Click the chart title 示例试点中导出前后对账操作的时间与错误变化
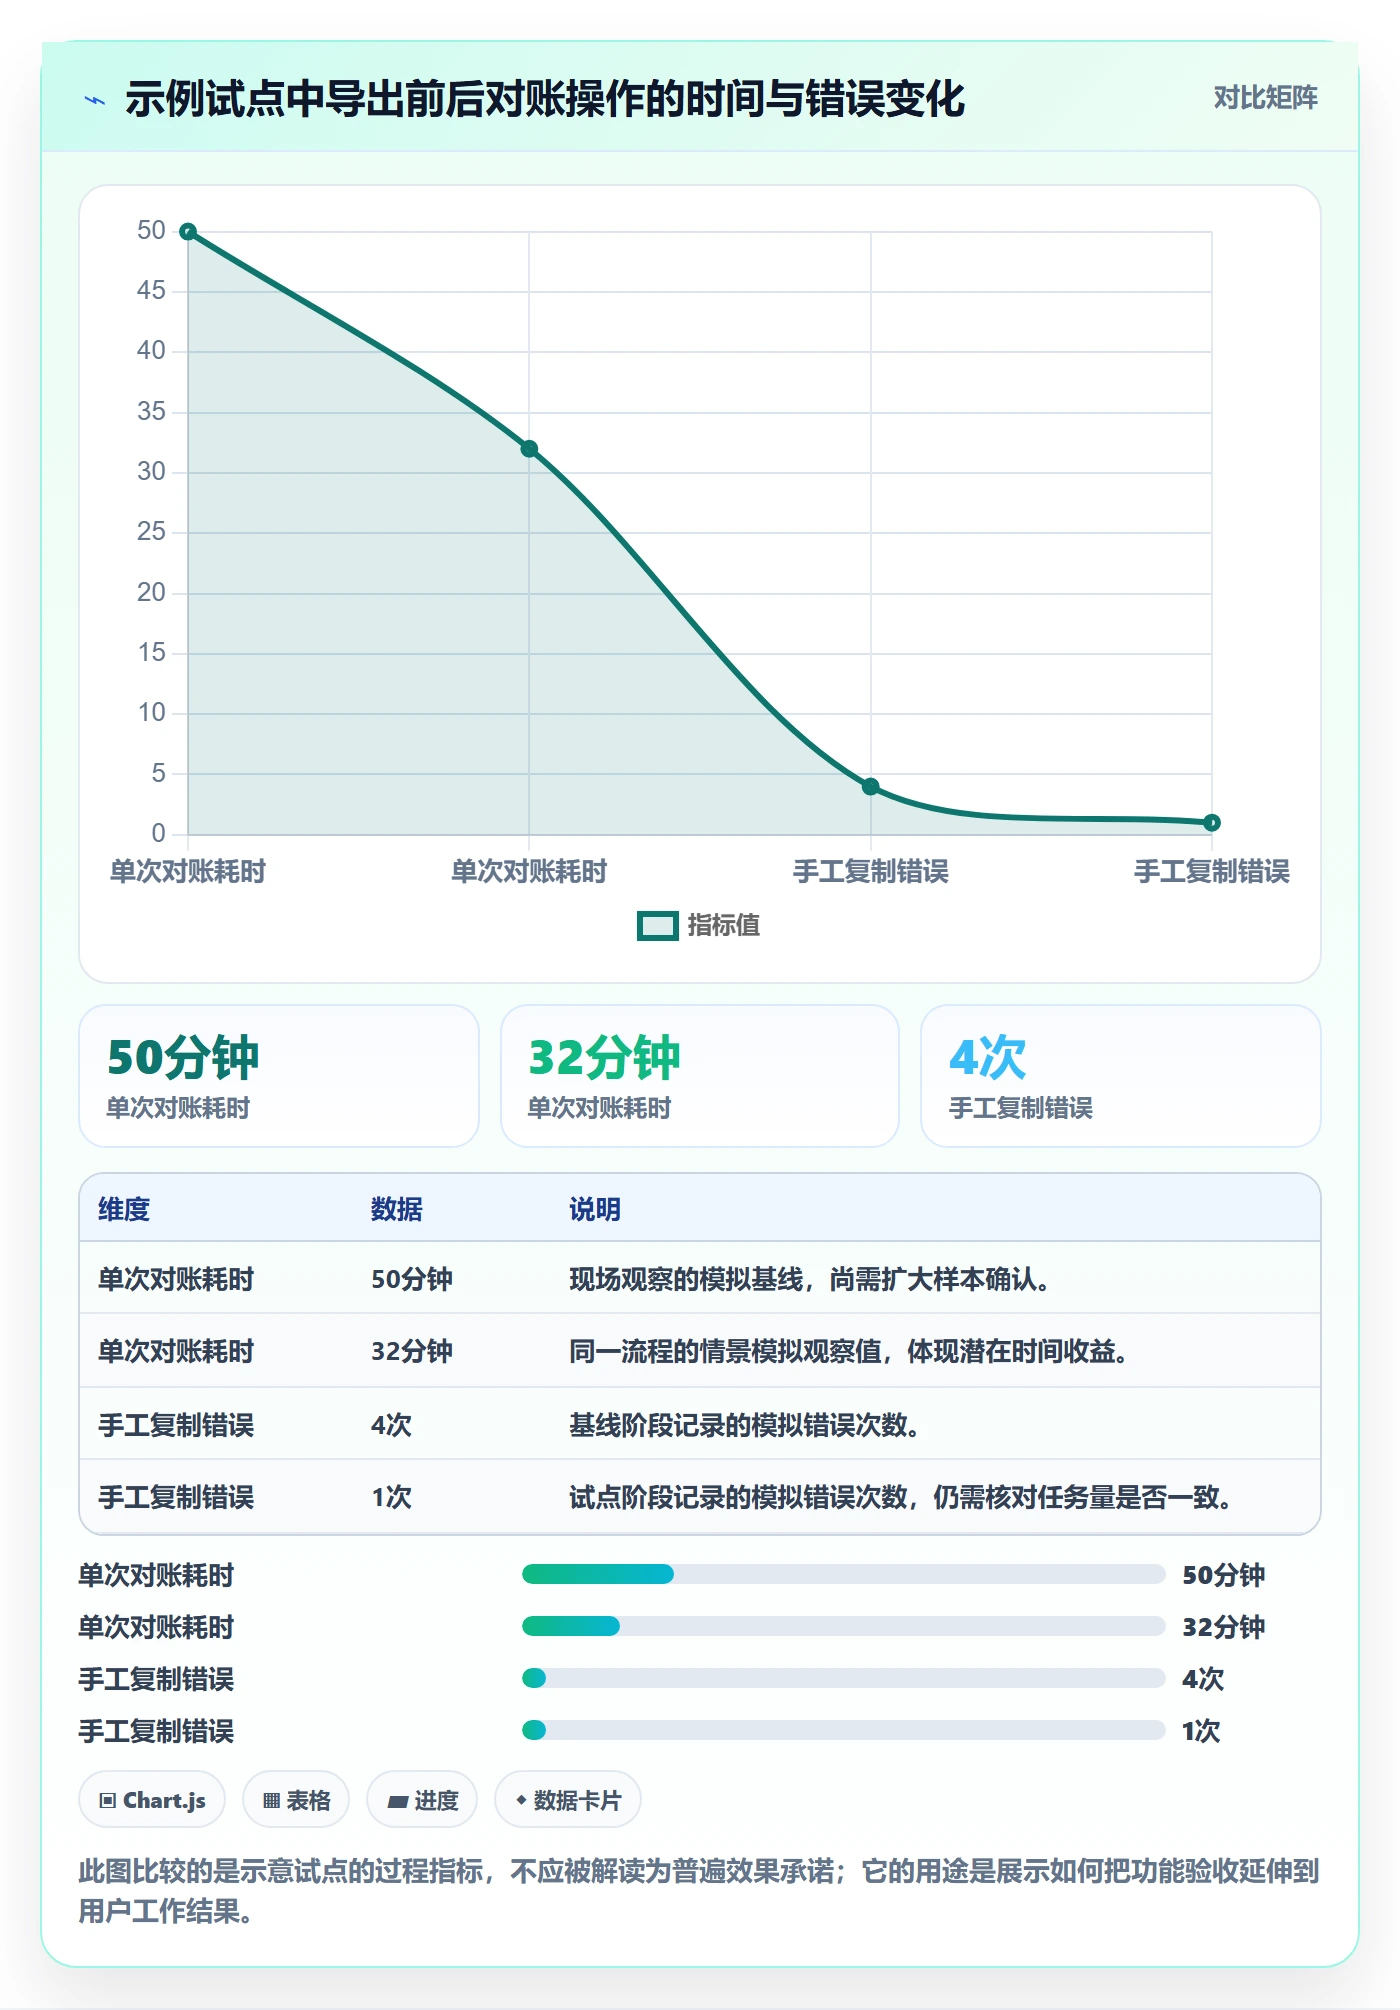Screen dimensions: 1400x2010 tap(545, 99)
